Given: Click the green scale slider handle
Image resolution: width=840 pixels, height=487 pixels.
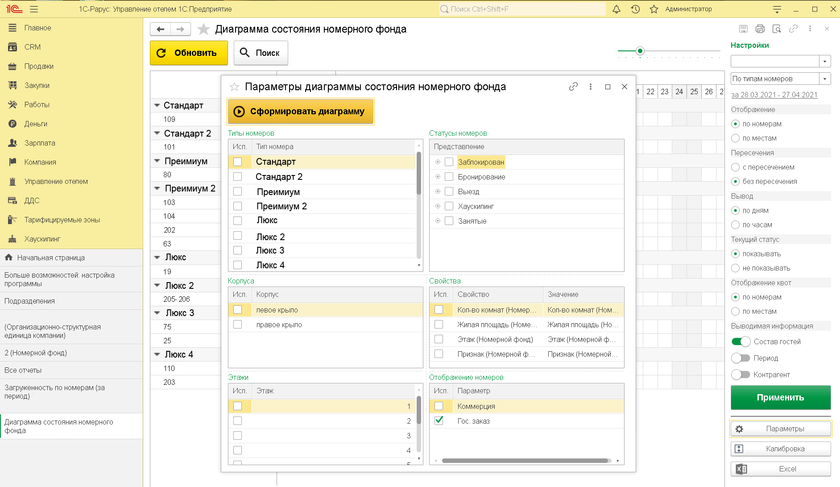Looking at the screenshot, I should coord(640,51).
